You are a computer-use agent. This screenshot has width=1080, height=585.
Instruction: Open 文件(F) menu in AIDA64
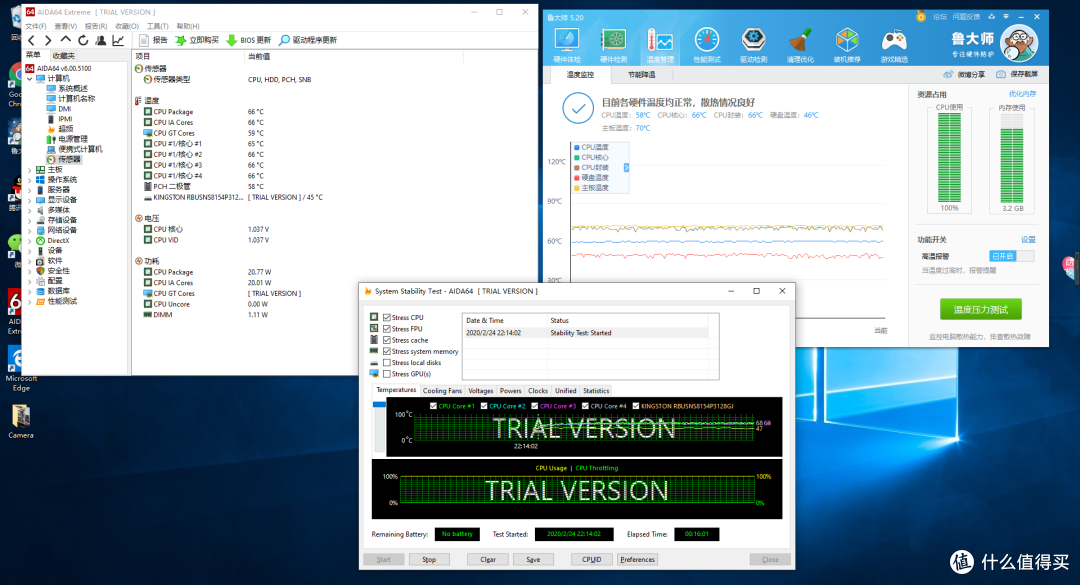[36, 26]
